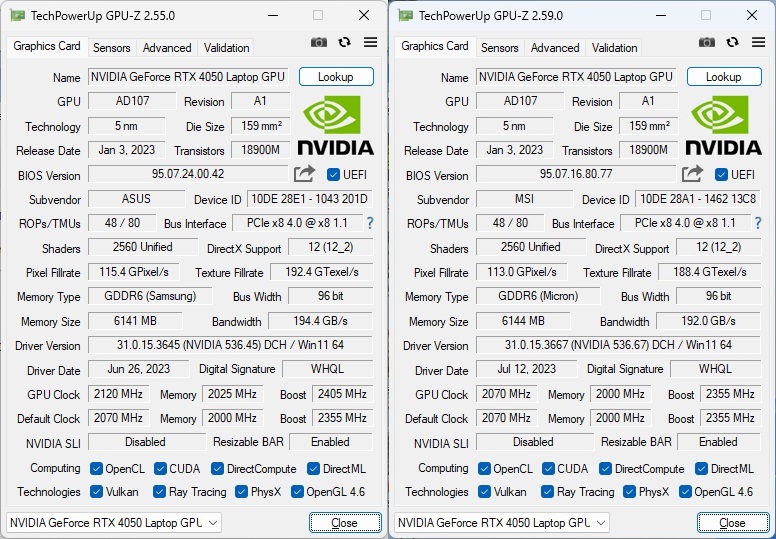This screenshot has width=776, height=539.
Task: Click refresh icon in GPU-Z 2.59.0 window
Action: click(732, 42)
